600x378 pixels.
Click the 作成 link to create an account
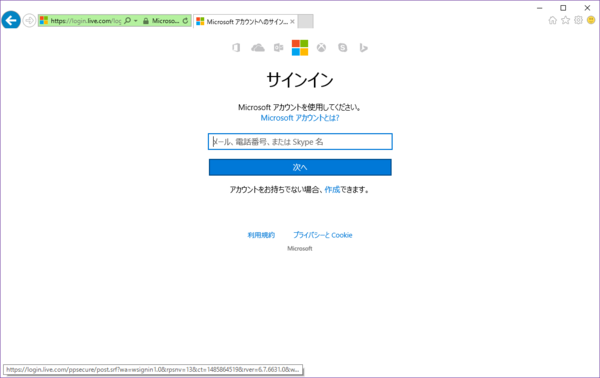332,189
